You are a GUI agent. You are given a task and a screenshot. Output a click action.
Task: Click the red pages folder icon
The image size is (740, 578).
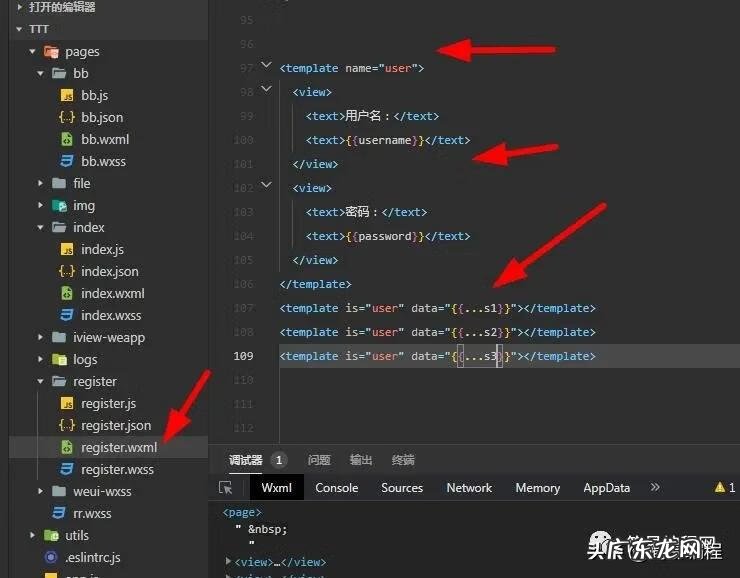51,52
